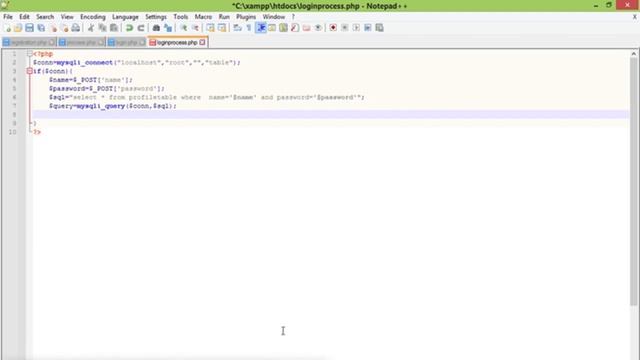Image resolution: width=640 pixels, height=360 pixels.
Task: Open the Macro menu
Action: 203,17
